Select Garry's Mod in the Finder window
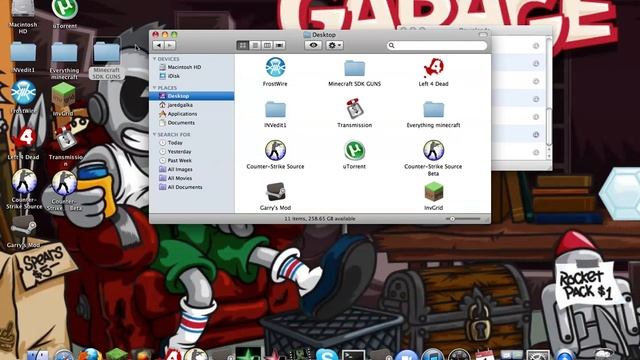 [x=275, y=192]
